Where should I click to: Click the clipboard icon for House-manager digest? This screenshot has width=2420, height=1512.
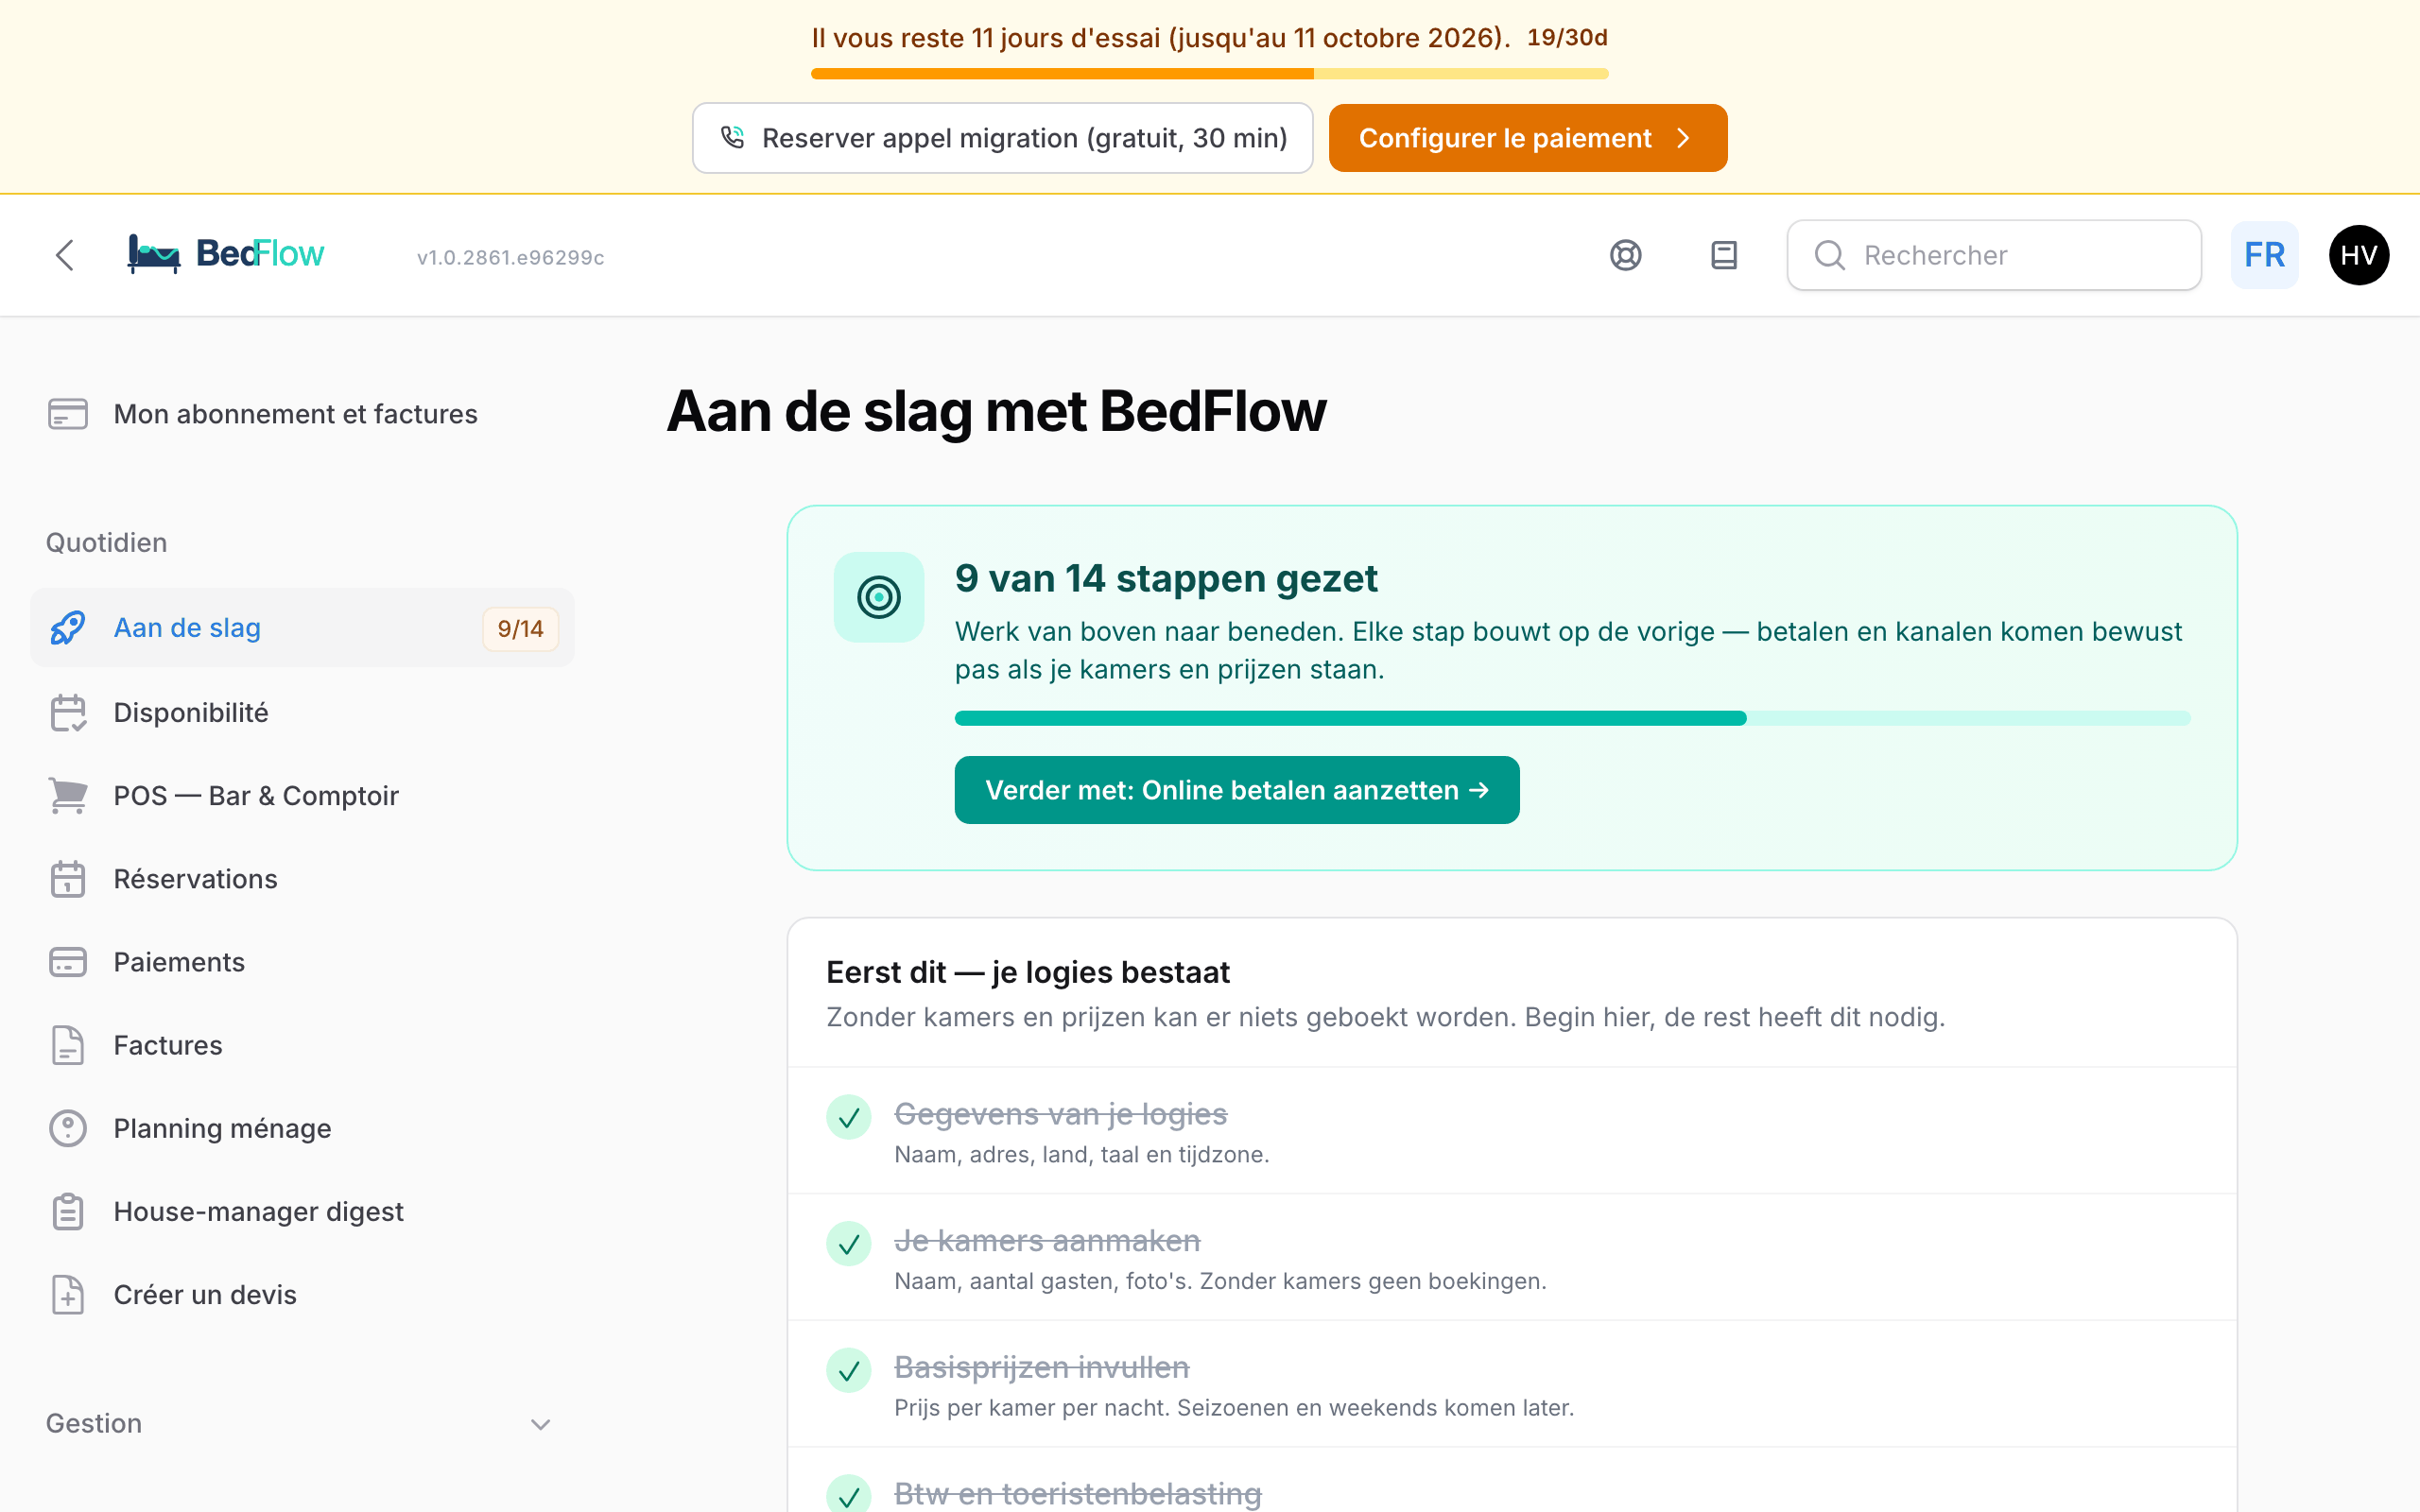pos(68,1211)
